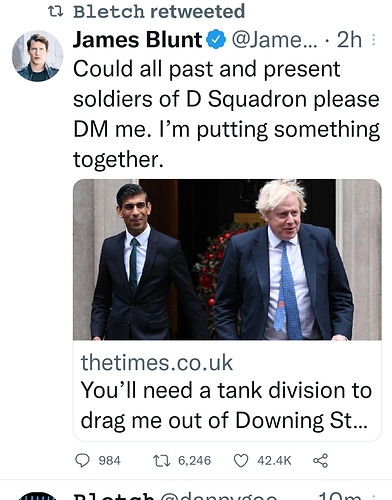Image resolution: width=392 pixels, height=500 pixels.
Task: Open three-dot menu on the 10m tweet
Action: click(x=373, y=497)
